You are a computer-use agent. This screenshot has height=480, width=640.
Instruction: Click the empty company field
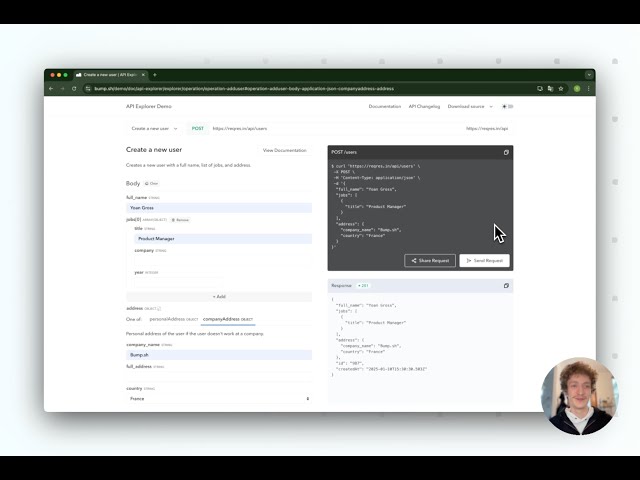click(x=223, y=260)
